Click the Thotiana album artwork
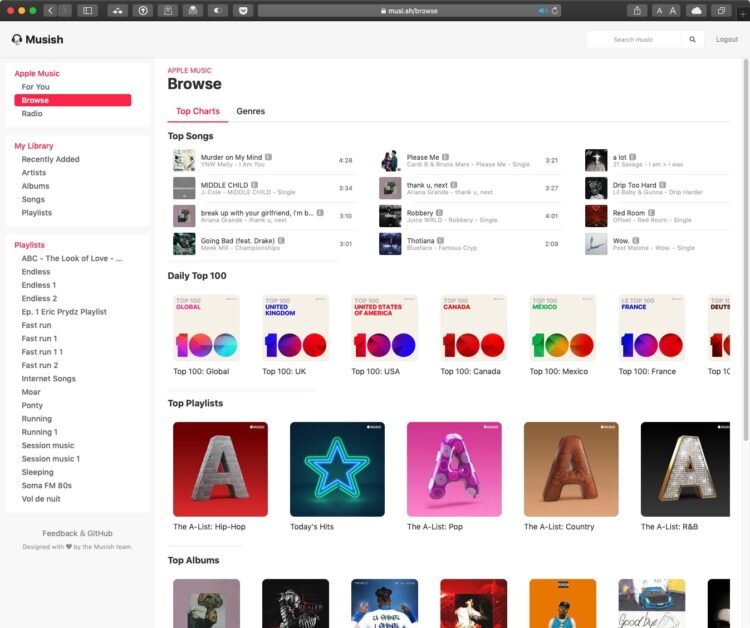This screenshot has width=750, height=628. pos(390,244)
